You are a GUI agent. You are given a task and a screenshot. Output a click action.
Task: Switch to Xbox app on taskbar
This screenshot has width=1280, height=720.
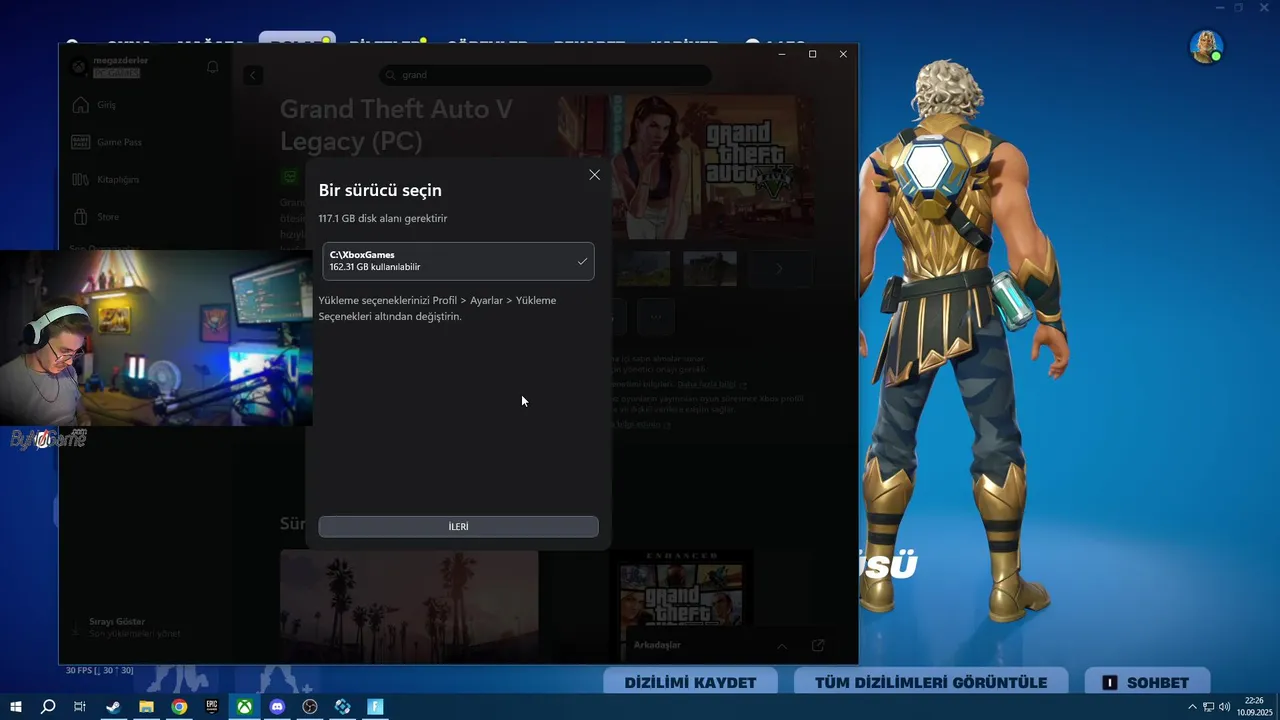(244, 707)
